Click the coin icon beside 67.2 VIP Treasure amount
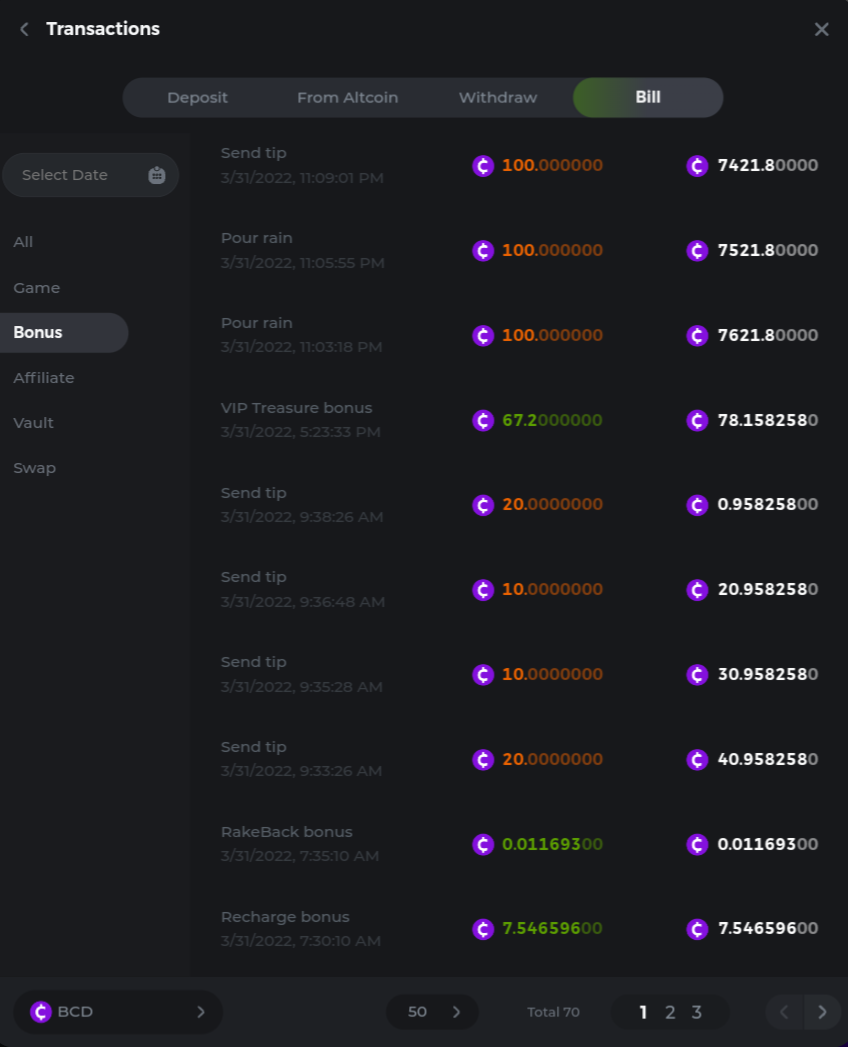The height and width of the screenshot is (1047, 848). tap(483, 420)
